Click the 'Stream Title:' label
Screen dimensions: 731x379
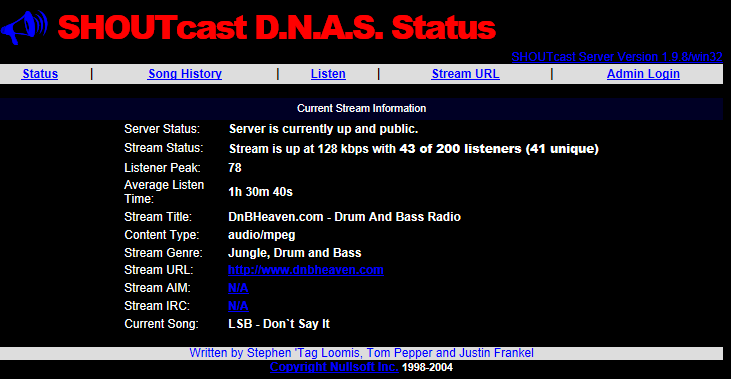coord(158,217)
